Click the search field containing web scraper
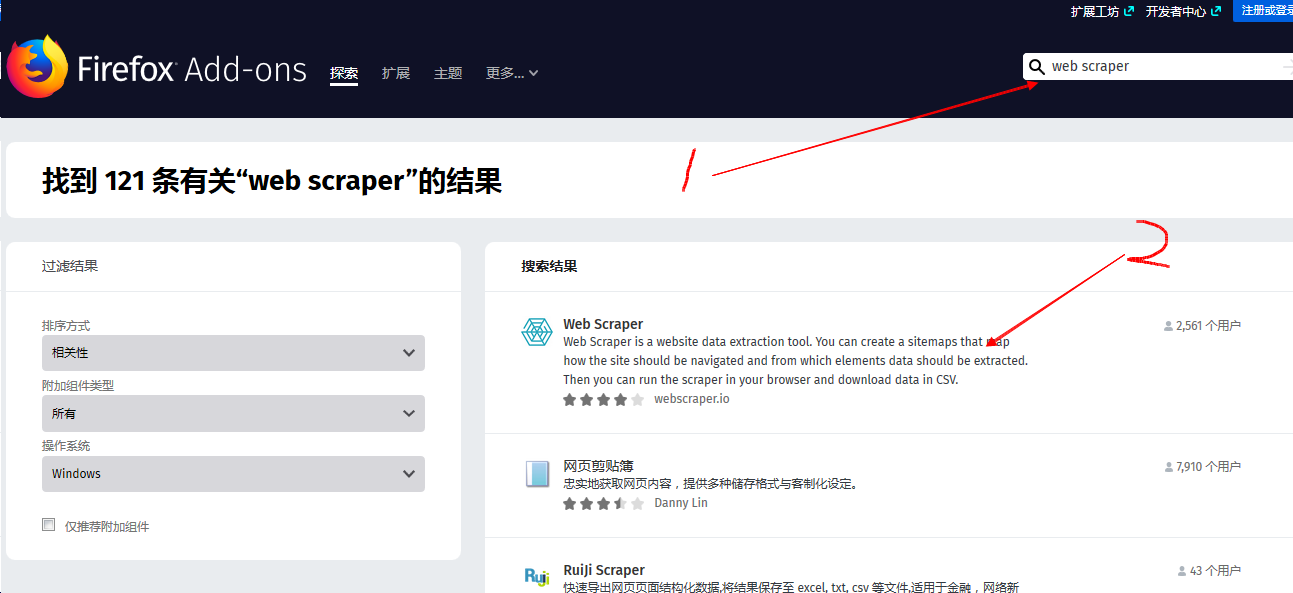1293x593 pixels. pyautogui.click(x=1160, y=66)
